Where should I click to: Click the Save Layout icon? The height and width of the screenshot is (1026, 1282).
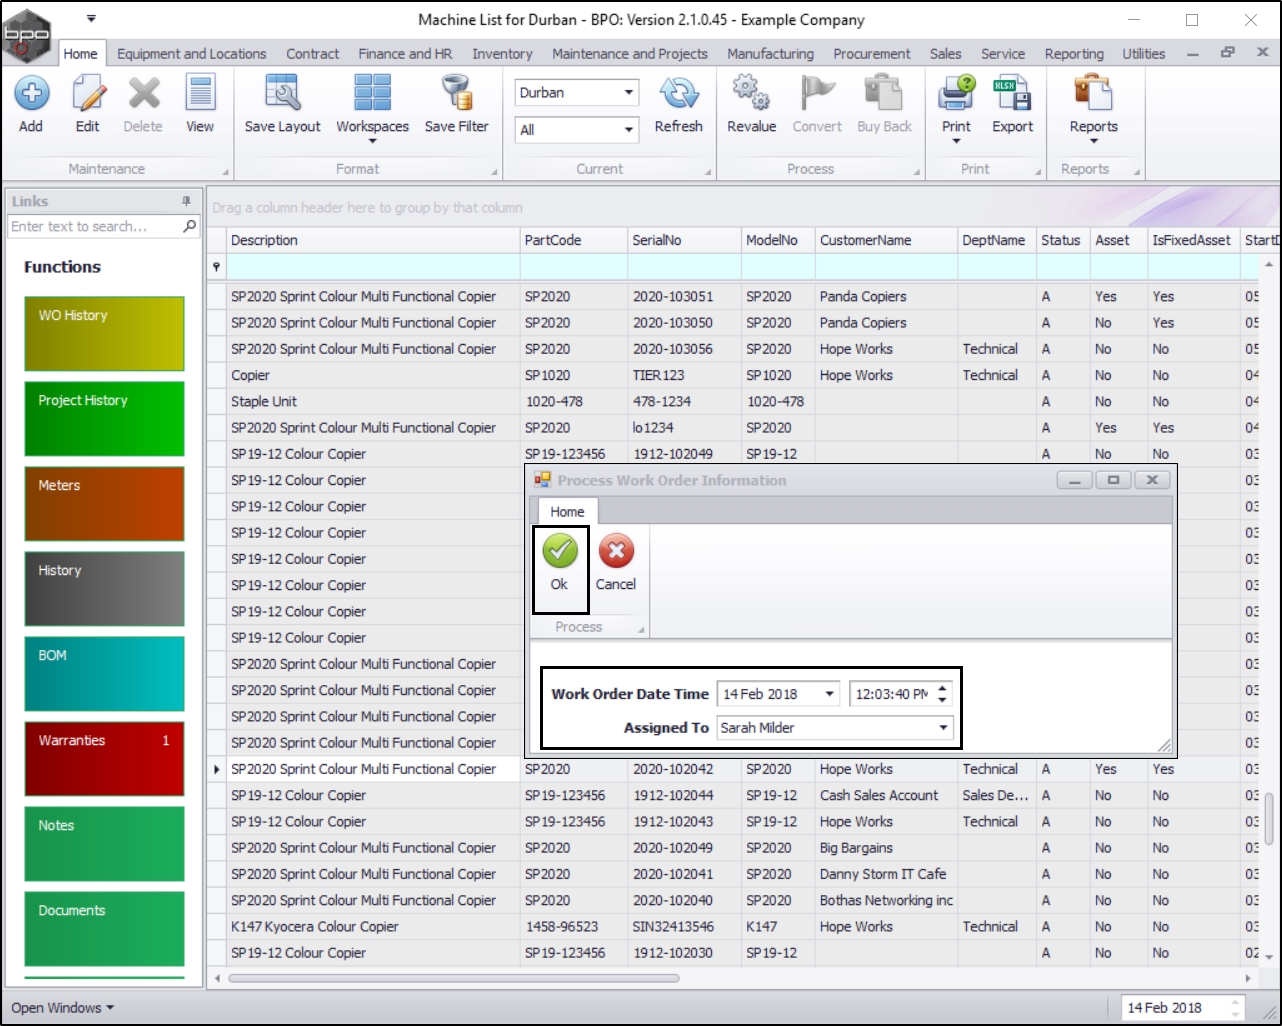click(x=282, y=94)
